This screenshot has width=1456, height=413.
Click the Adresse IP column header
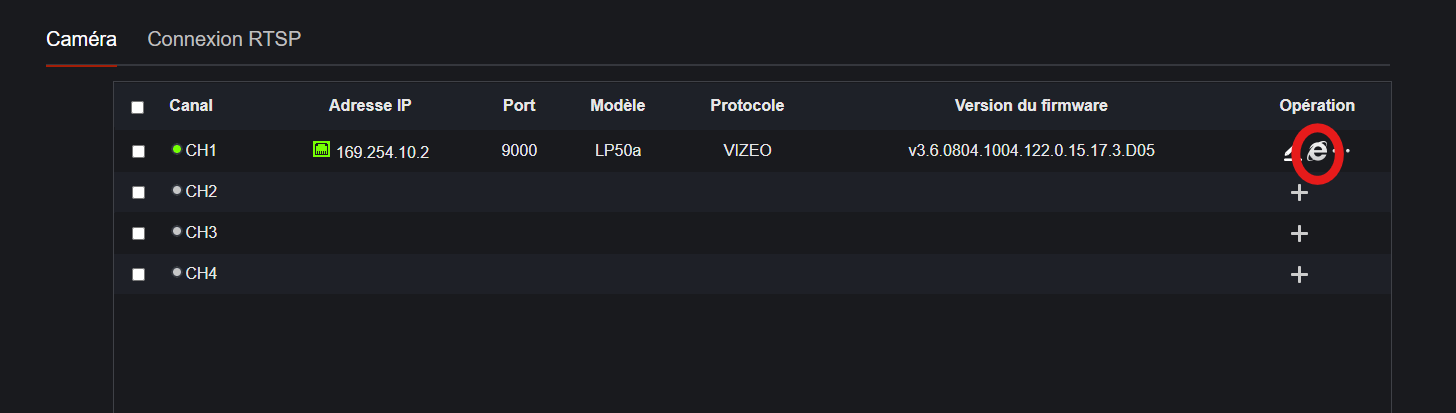370,105
